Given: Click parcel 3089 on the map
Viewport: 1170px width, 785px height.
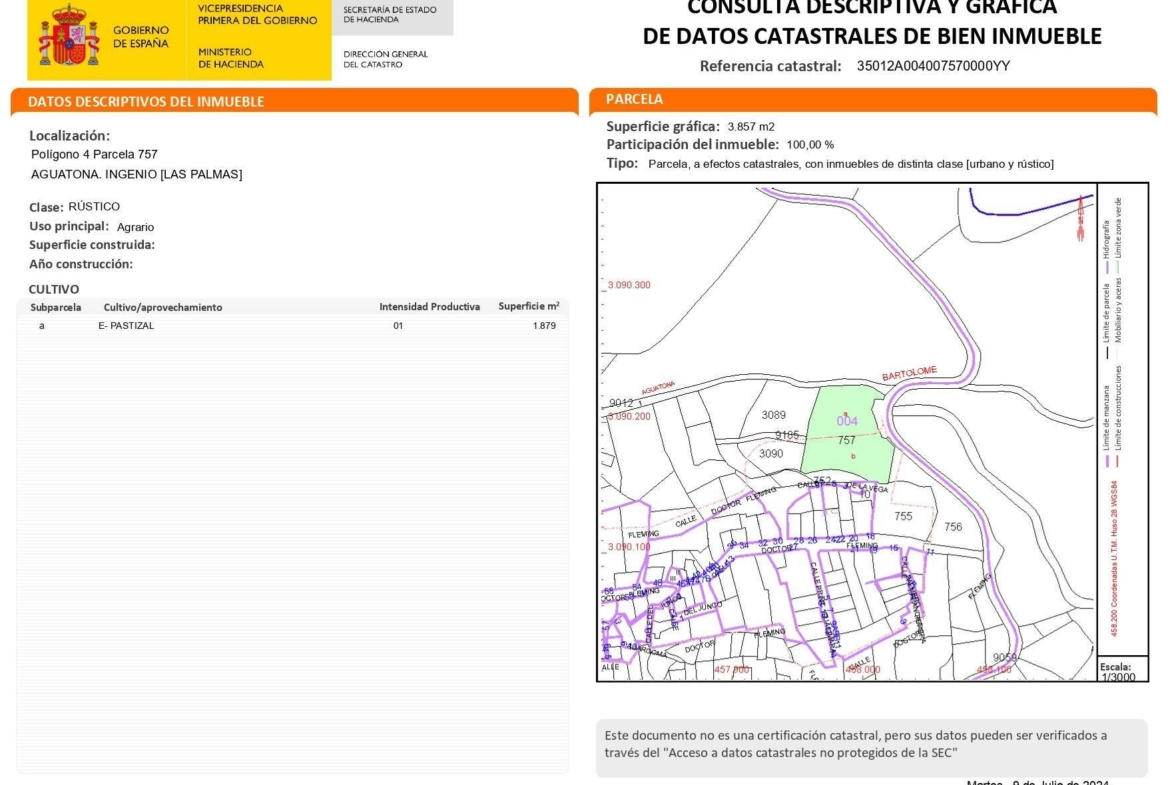Looking at the screenshot, I should pyautogui.click(x=773, y=415).
